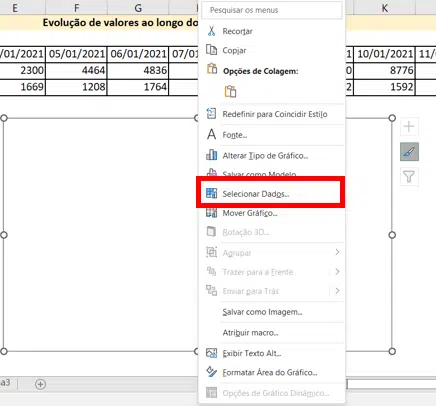Click the Mover Gráfico icon
The height and width of the screenshot is (406, 436).
click(x=212, y=213)
